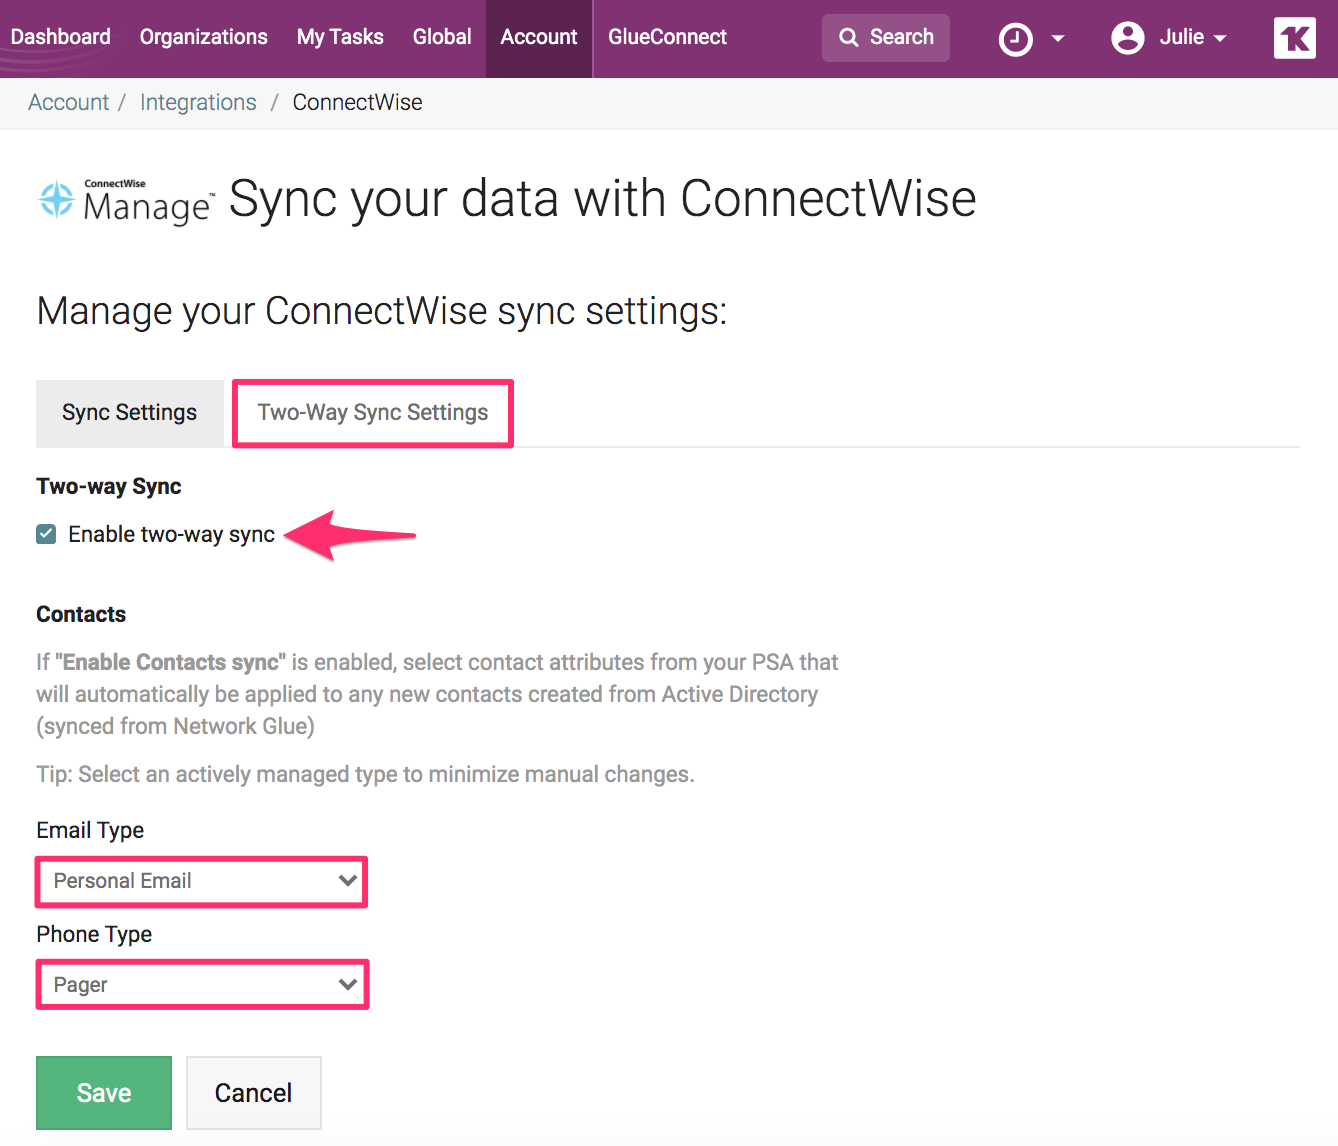Click the magnifying glass search icon
The height and width of the screenshot is (1146, 1338).
coord(849,38)
